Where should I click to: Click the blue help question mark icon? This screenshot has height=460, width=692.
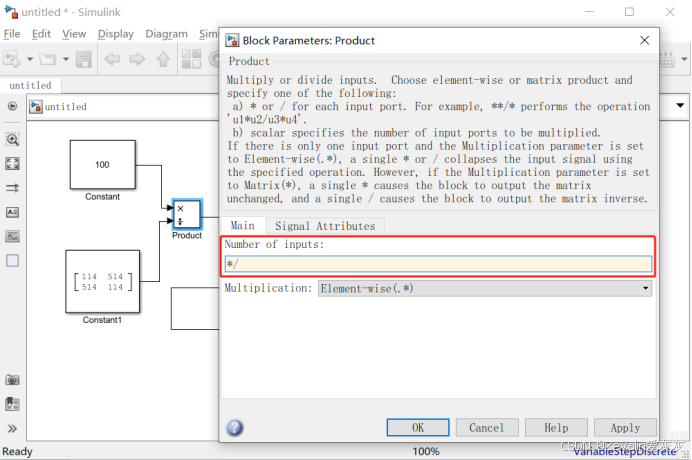(x=235, y=428)
